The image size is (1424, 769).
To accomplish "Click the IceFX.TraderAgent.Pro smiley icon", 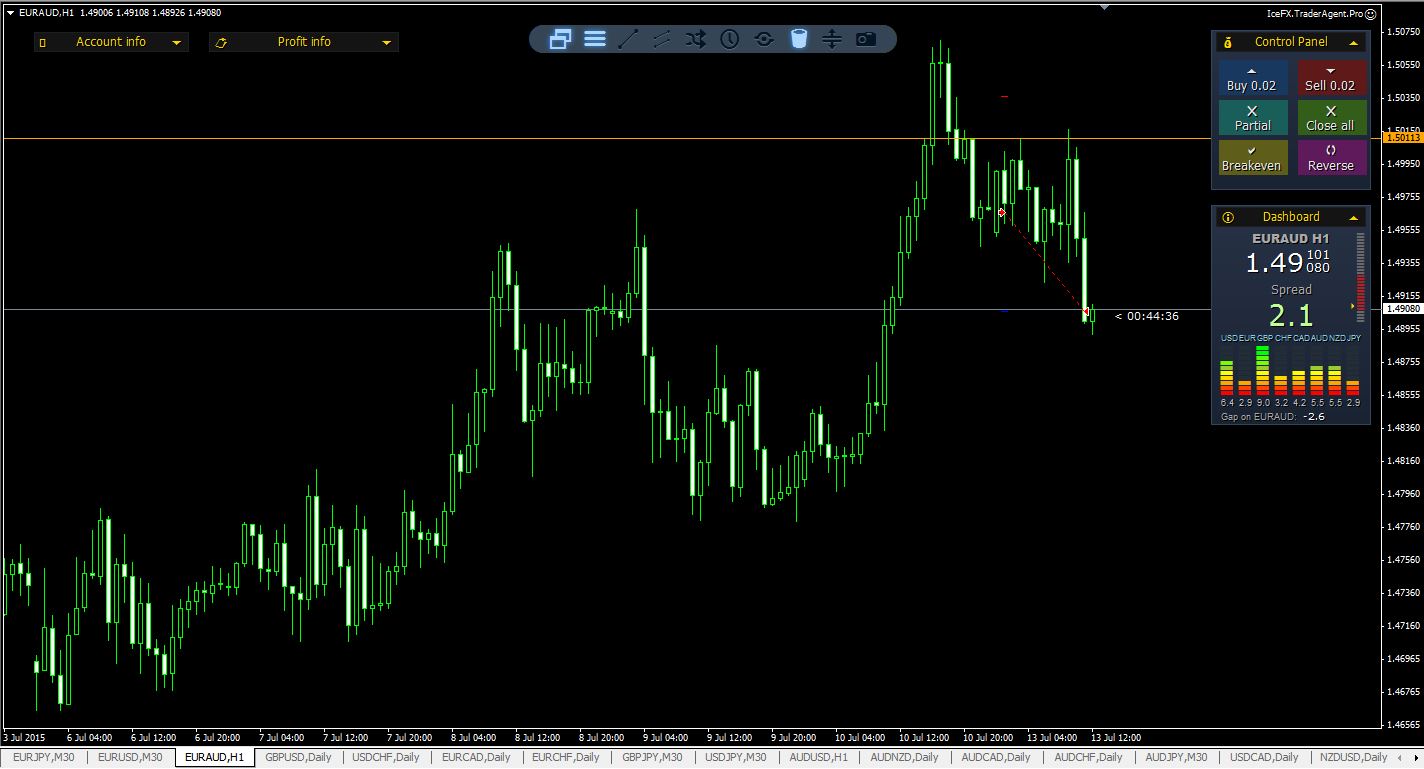I will [1371, 14].
